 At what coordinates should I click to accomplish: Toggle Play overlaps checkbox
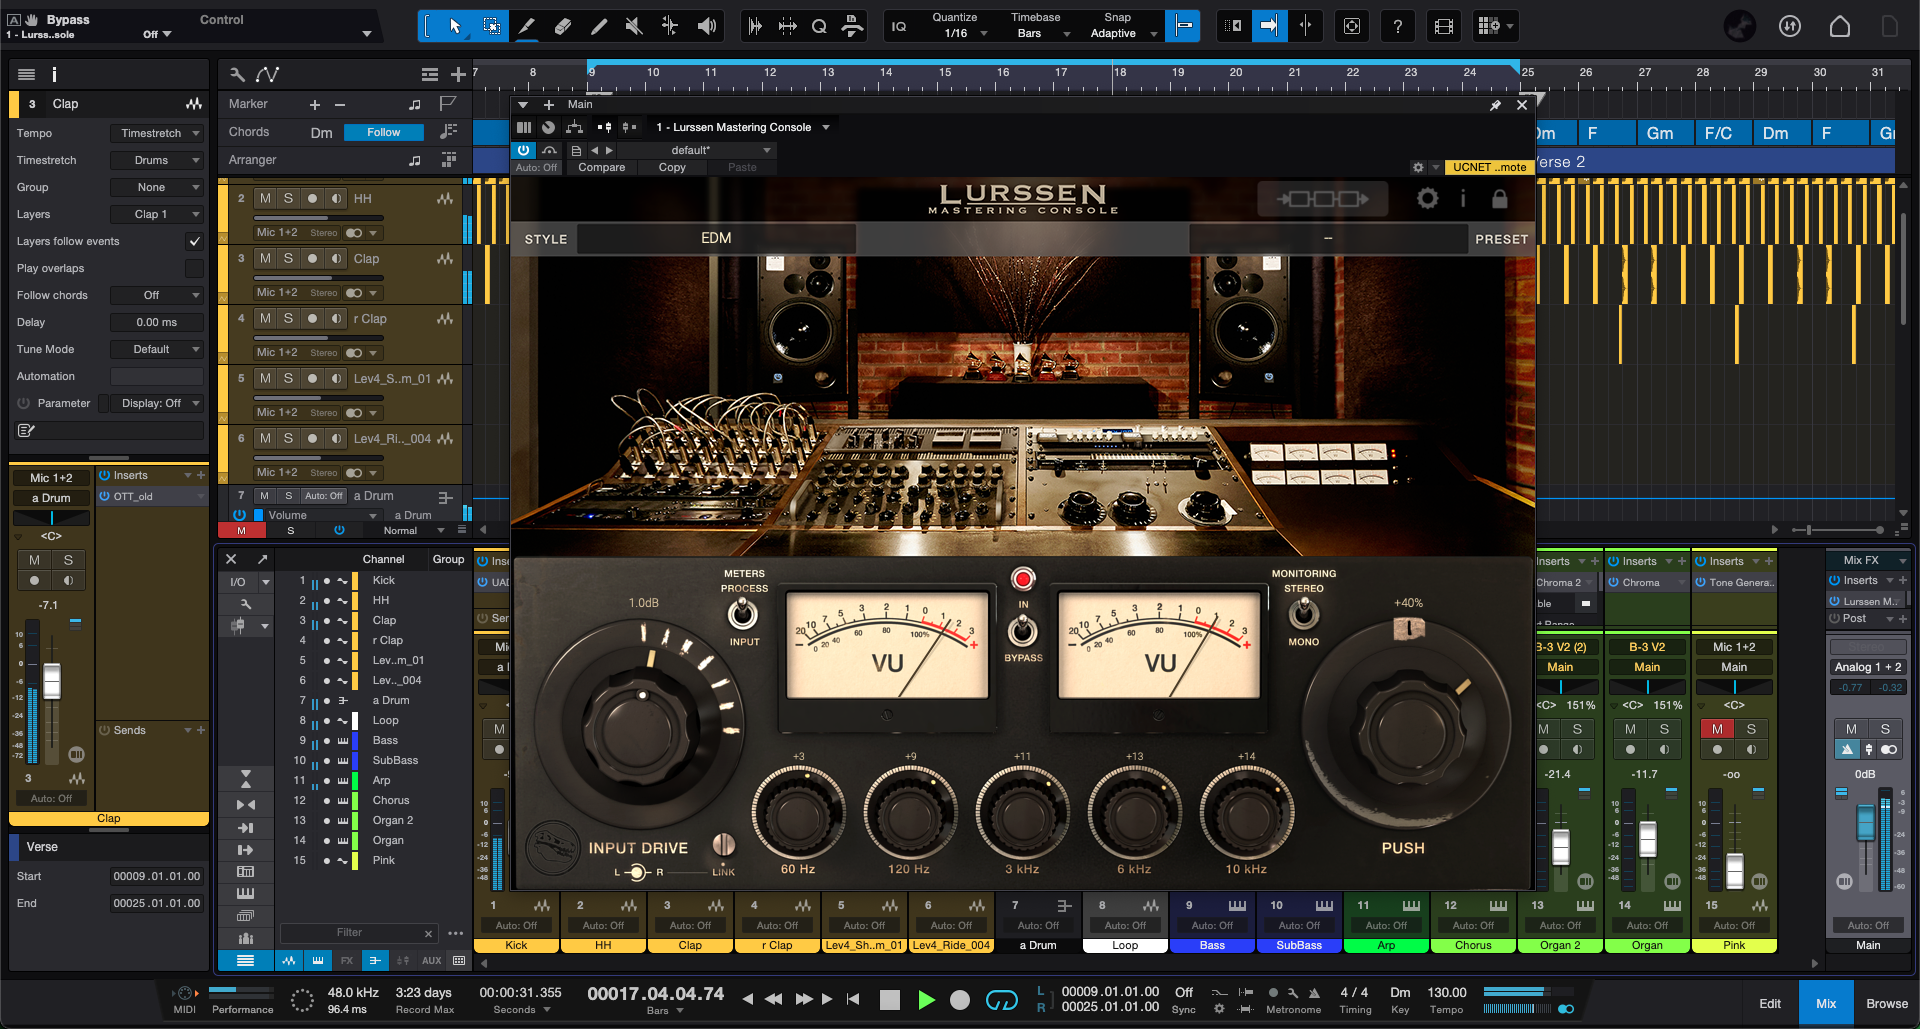194,268
